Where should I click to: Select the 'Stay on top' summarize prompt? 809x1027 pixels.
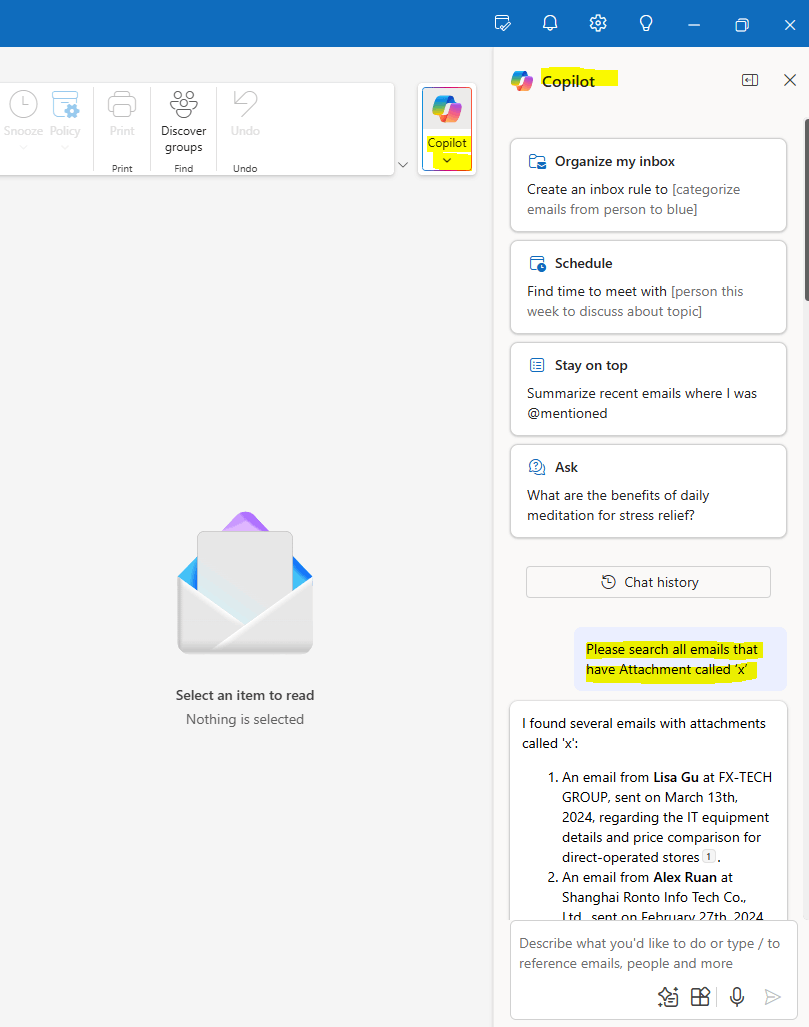648,389
